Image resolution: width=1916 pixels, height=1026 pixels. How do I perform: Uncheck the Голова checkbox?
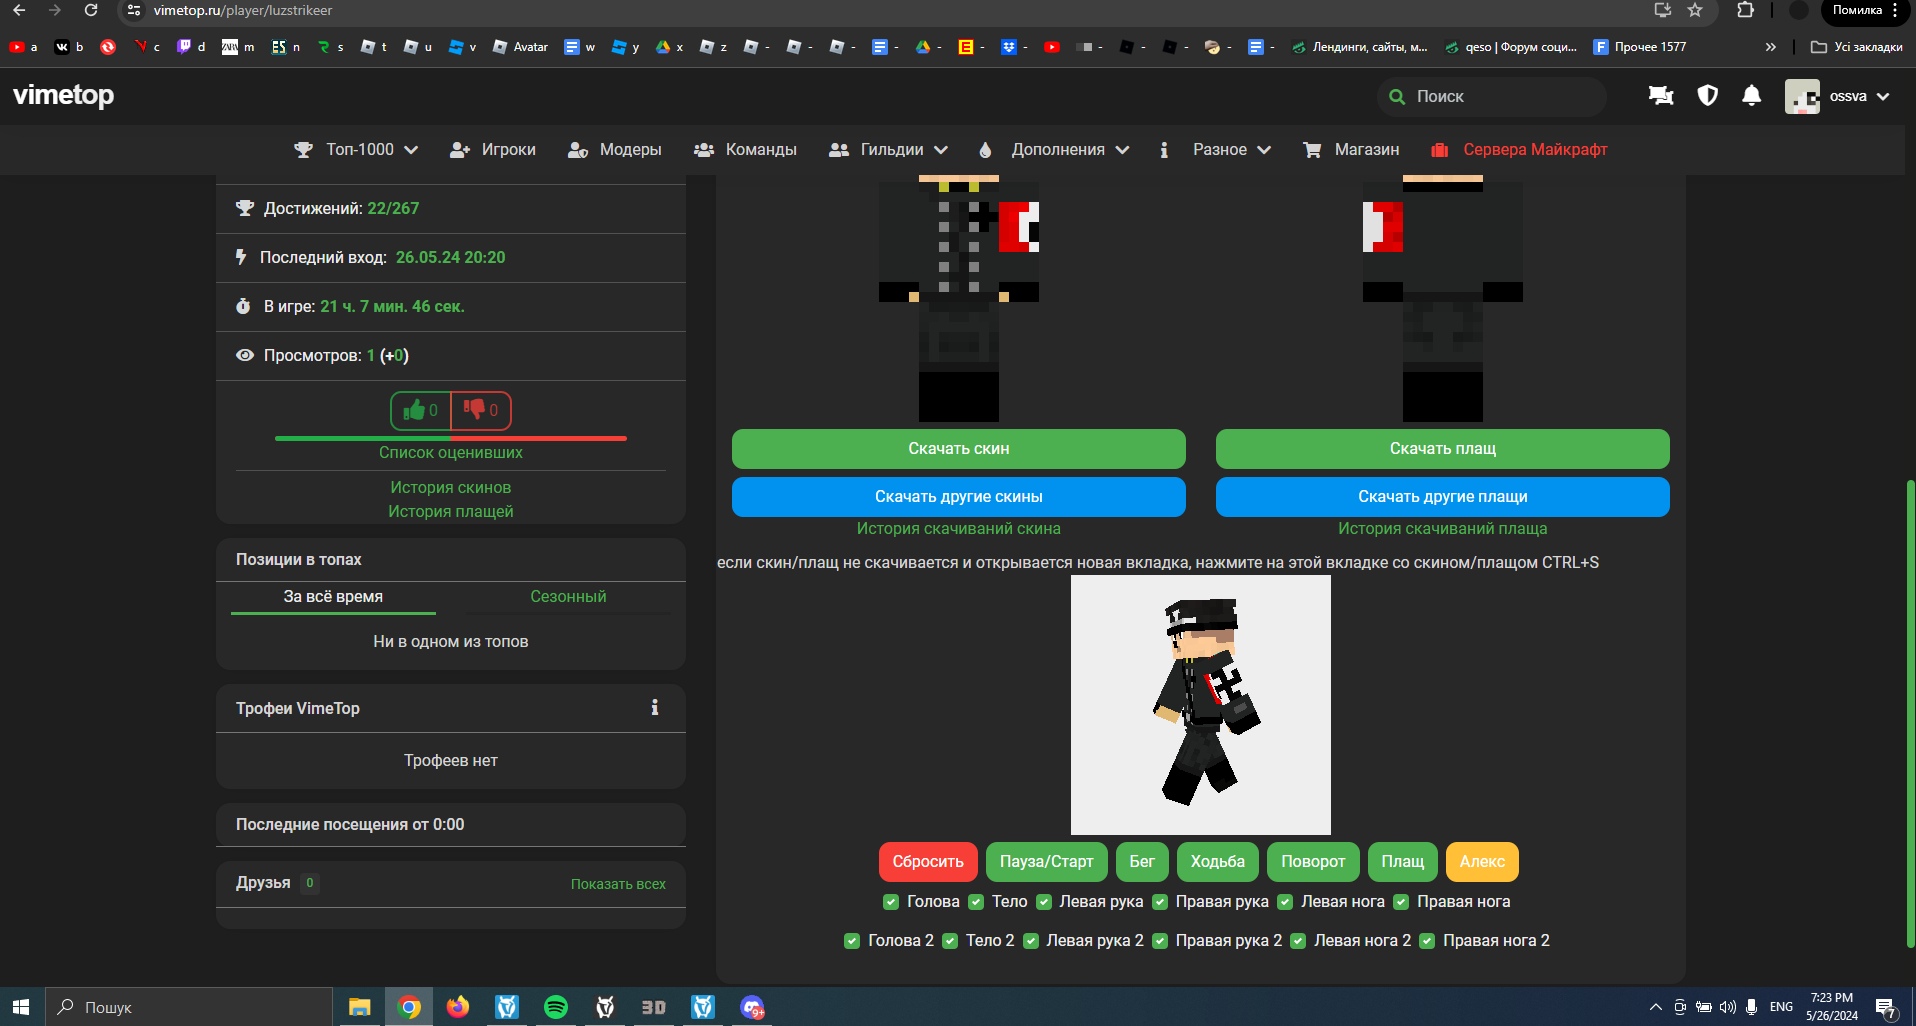point(891,902)
